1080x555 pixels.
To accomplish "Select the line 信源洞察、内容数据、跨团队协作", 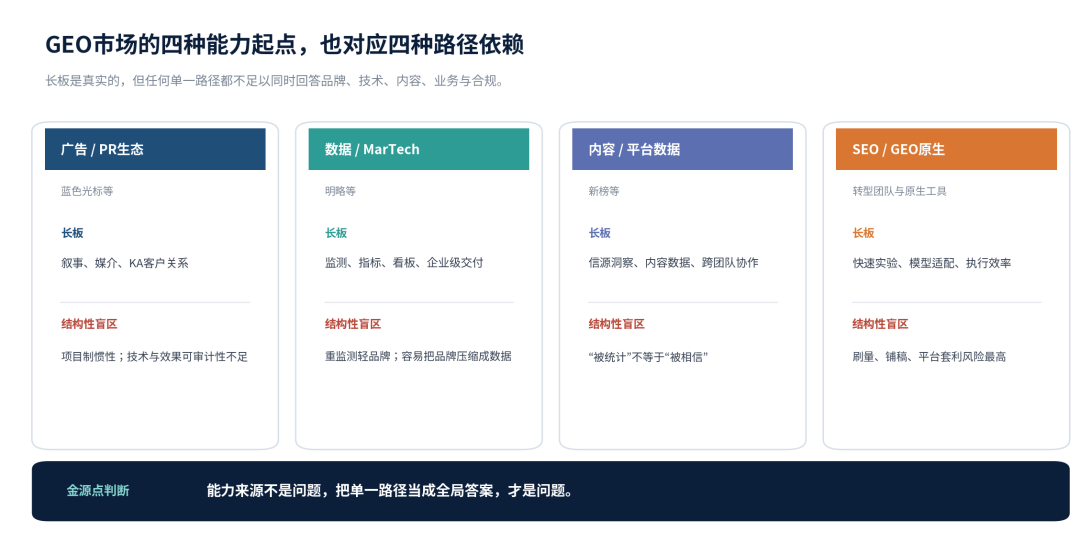I will tap(674, 262).
